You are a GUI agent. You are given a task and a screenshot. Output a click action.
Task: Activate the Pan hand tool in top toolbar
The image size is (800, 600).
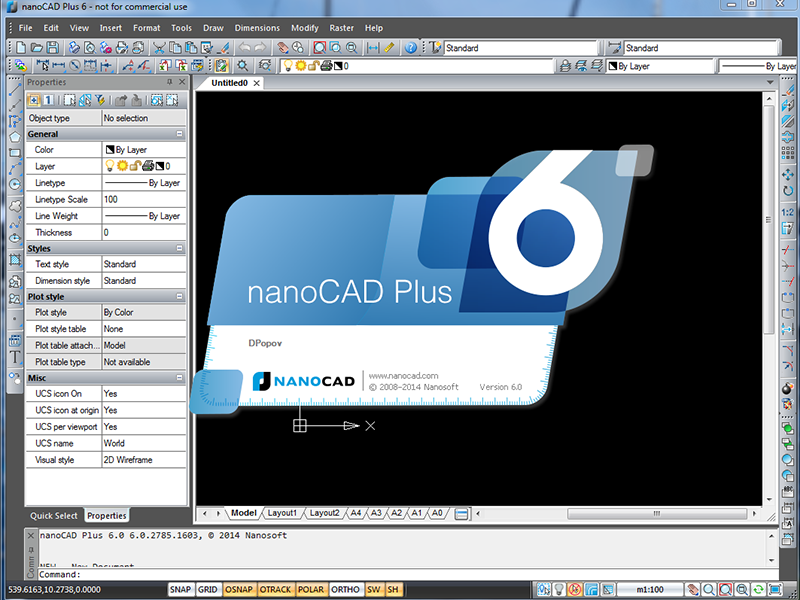click(x=282, y=48)
